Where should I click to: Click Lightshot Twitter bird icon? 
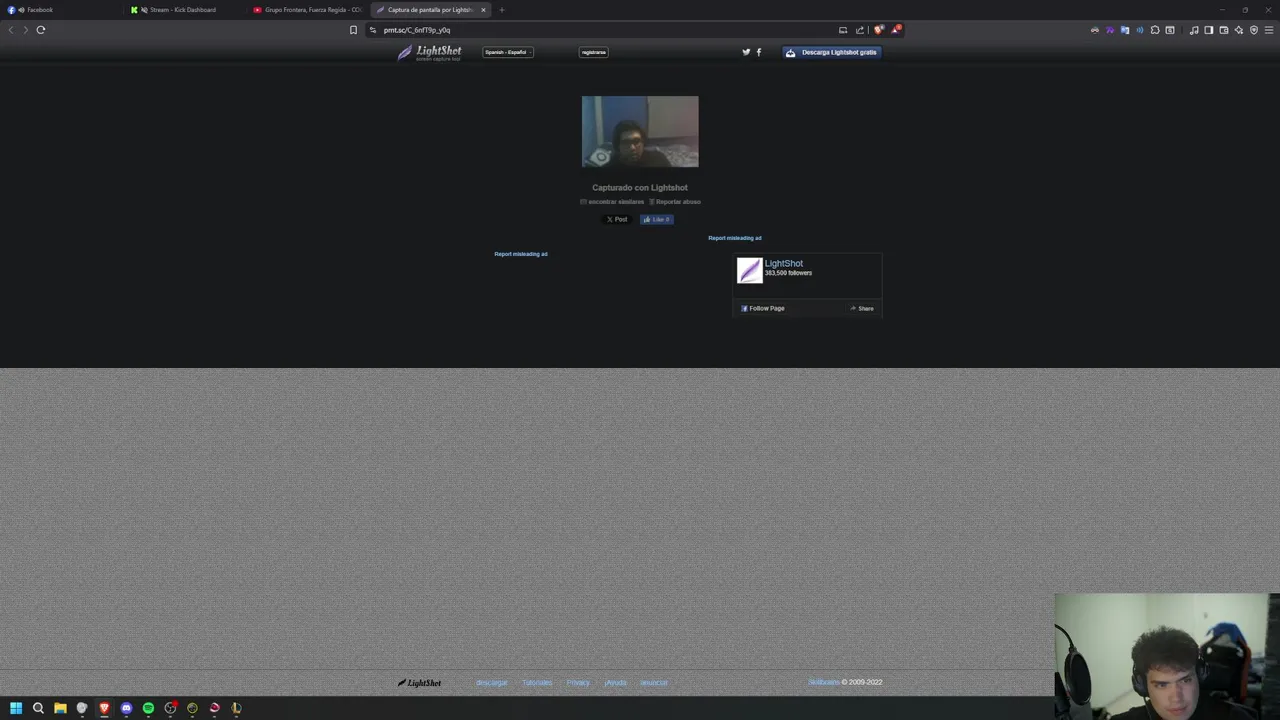click(x=746, y=52)
